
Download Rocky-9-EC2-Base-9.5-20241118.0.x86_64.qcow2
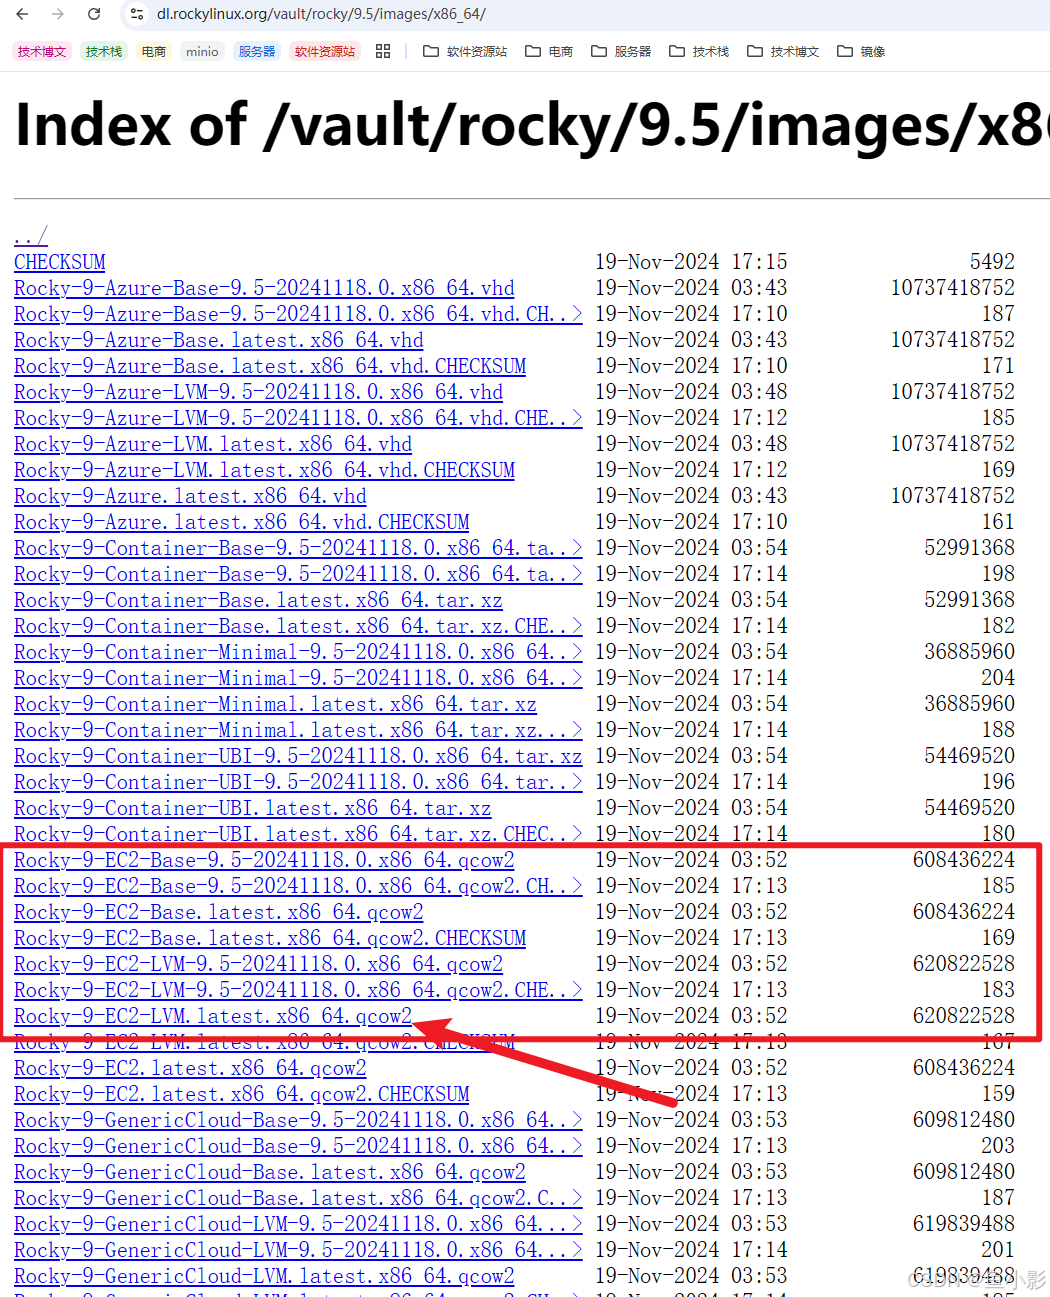(x=264, y=860)
